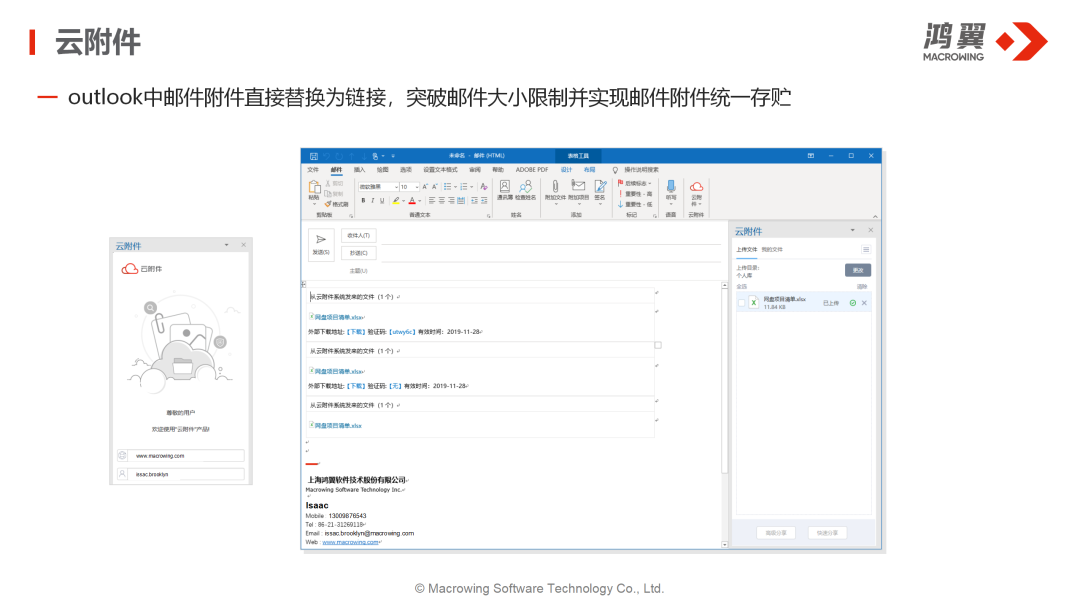Click the first xlsx attachment link in email body
Viewport: 1080px width, 608px height.
[338, 317]
